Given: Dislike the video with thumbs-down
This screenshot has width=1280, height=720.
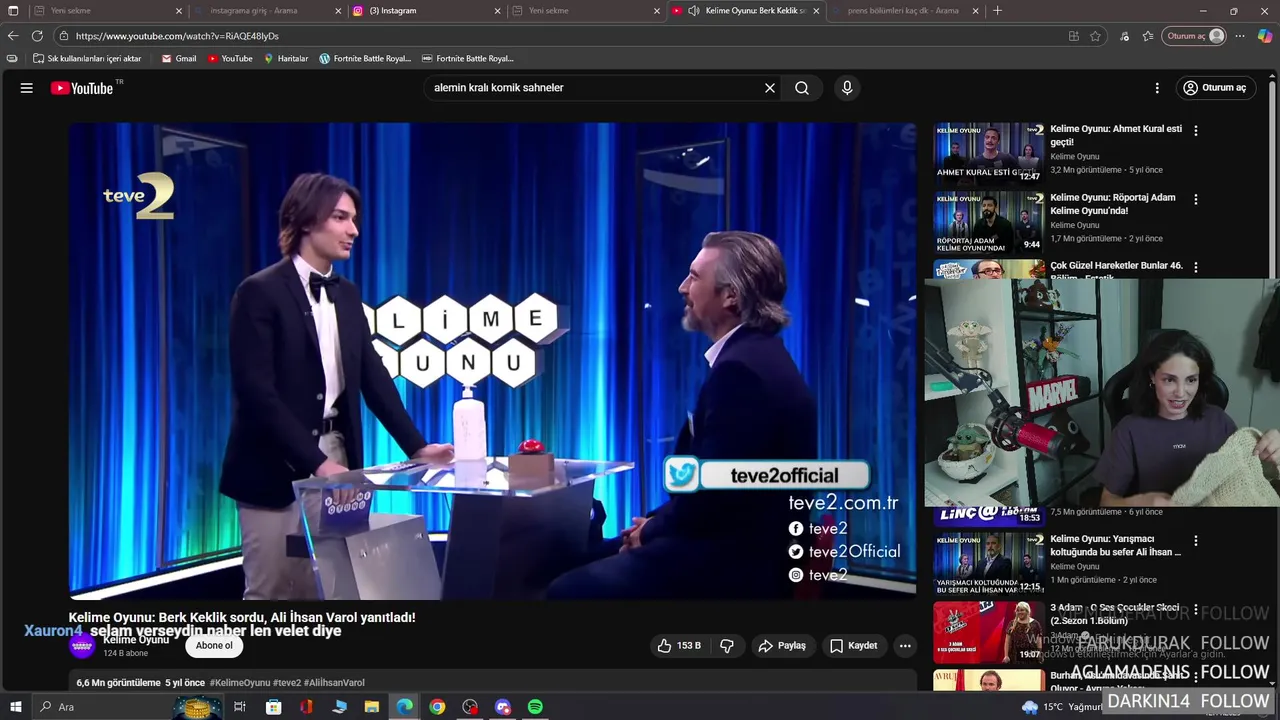Looking at the screenshot, I should click(x=727, y=646).
